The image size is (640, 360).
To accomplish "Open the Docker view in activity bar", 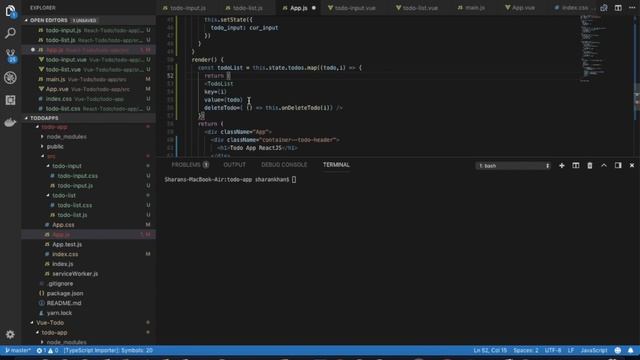I will pos(10,122).
